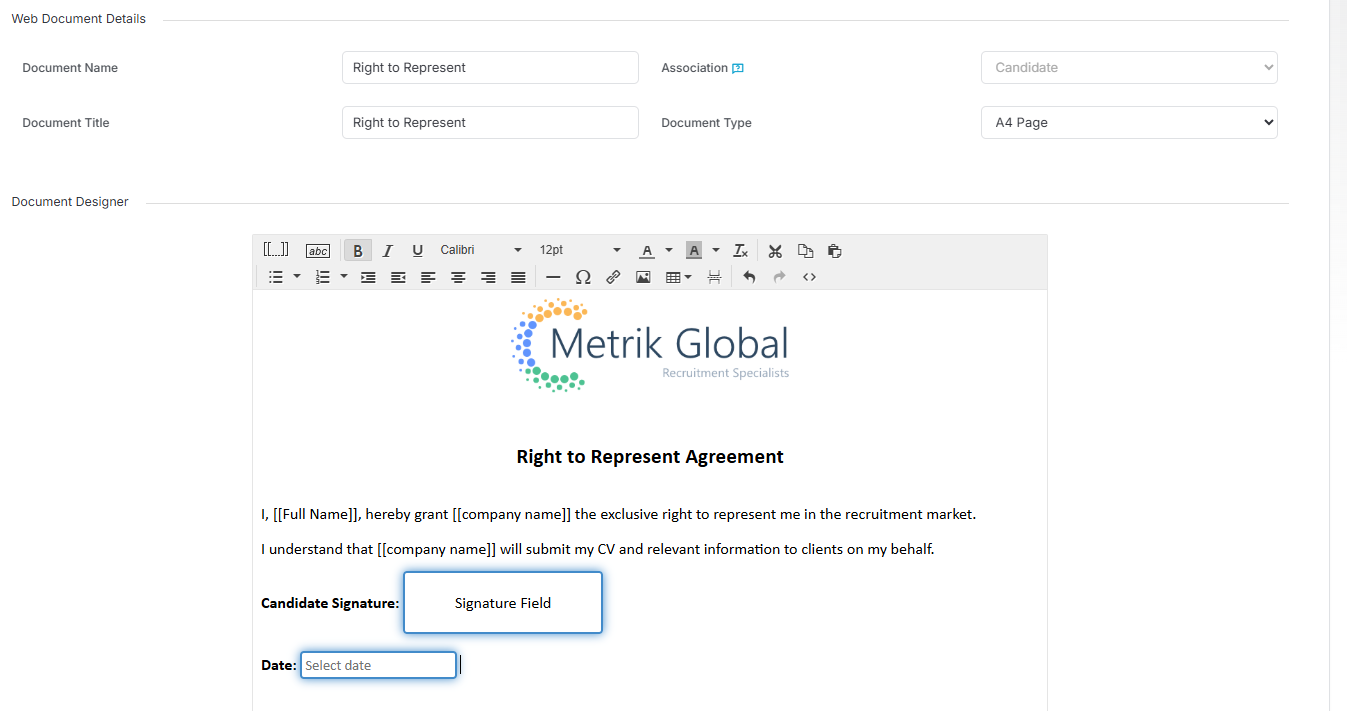Click the Candidate Signature label
Viewport: 1347px width, 711px height.
tap(330, 603)
